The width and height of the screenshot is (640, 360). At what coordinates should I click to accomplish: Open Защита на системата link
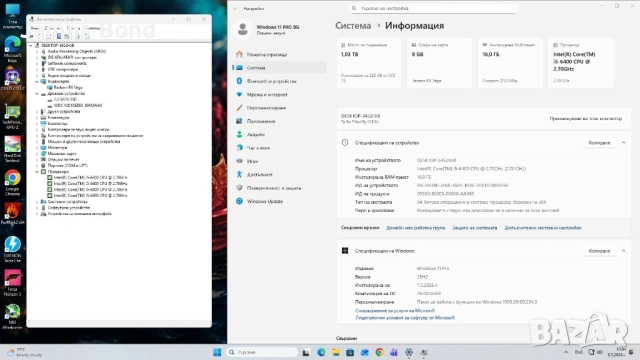(x=474, y=228)
